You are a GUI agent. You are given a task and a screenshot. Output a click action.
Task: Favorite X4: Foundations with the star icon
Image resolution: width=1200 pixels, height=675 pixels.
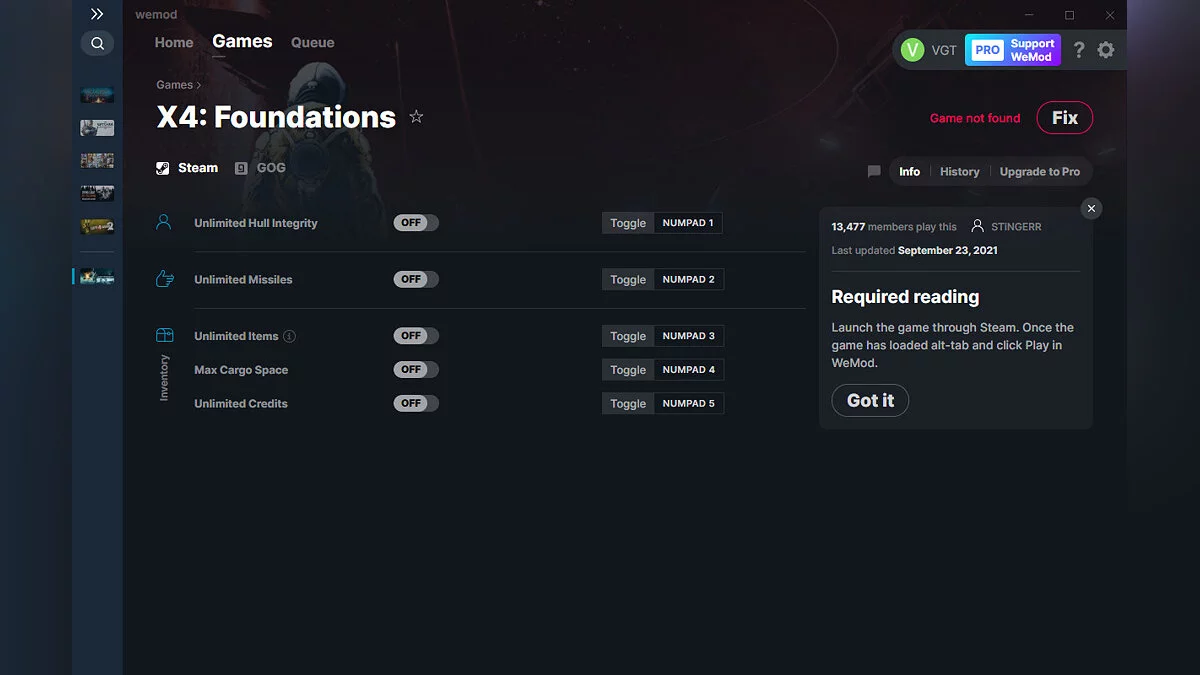(x=416, y=117)
